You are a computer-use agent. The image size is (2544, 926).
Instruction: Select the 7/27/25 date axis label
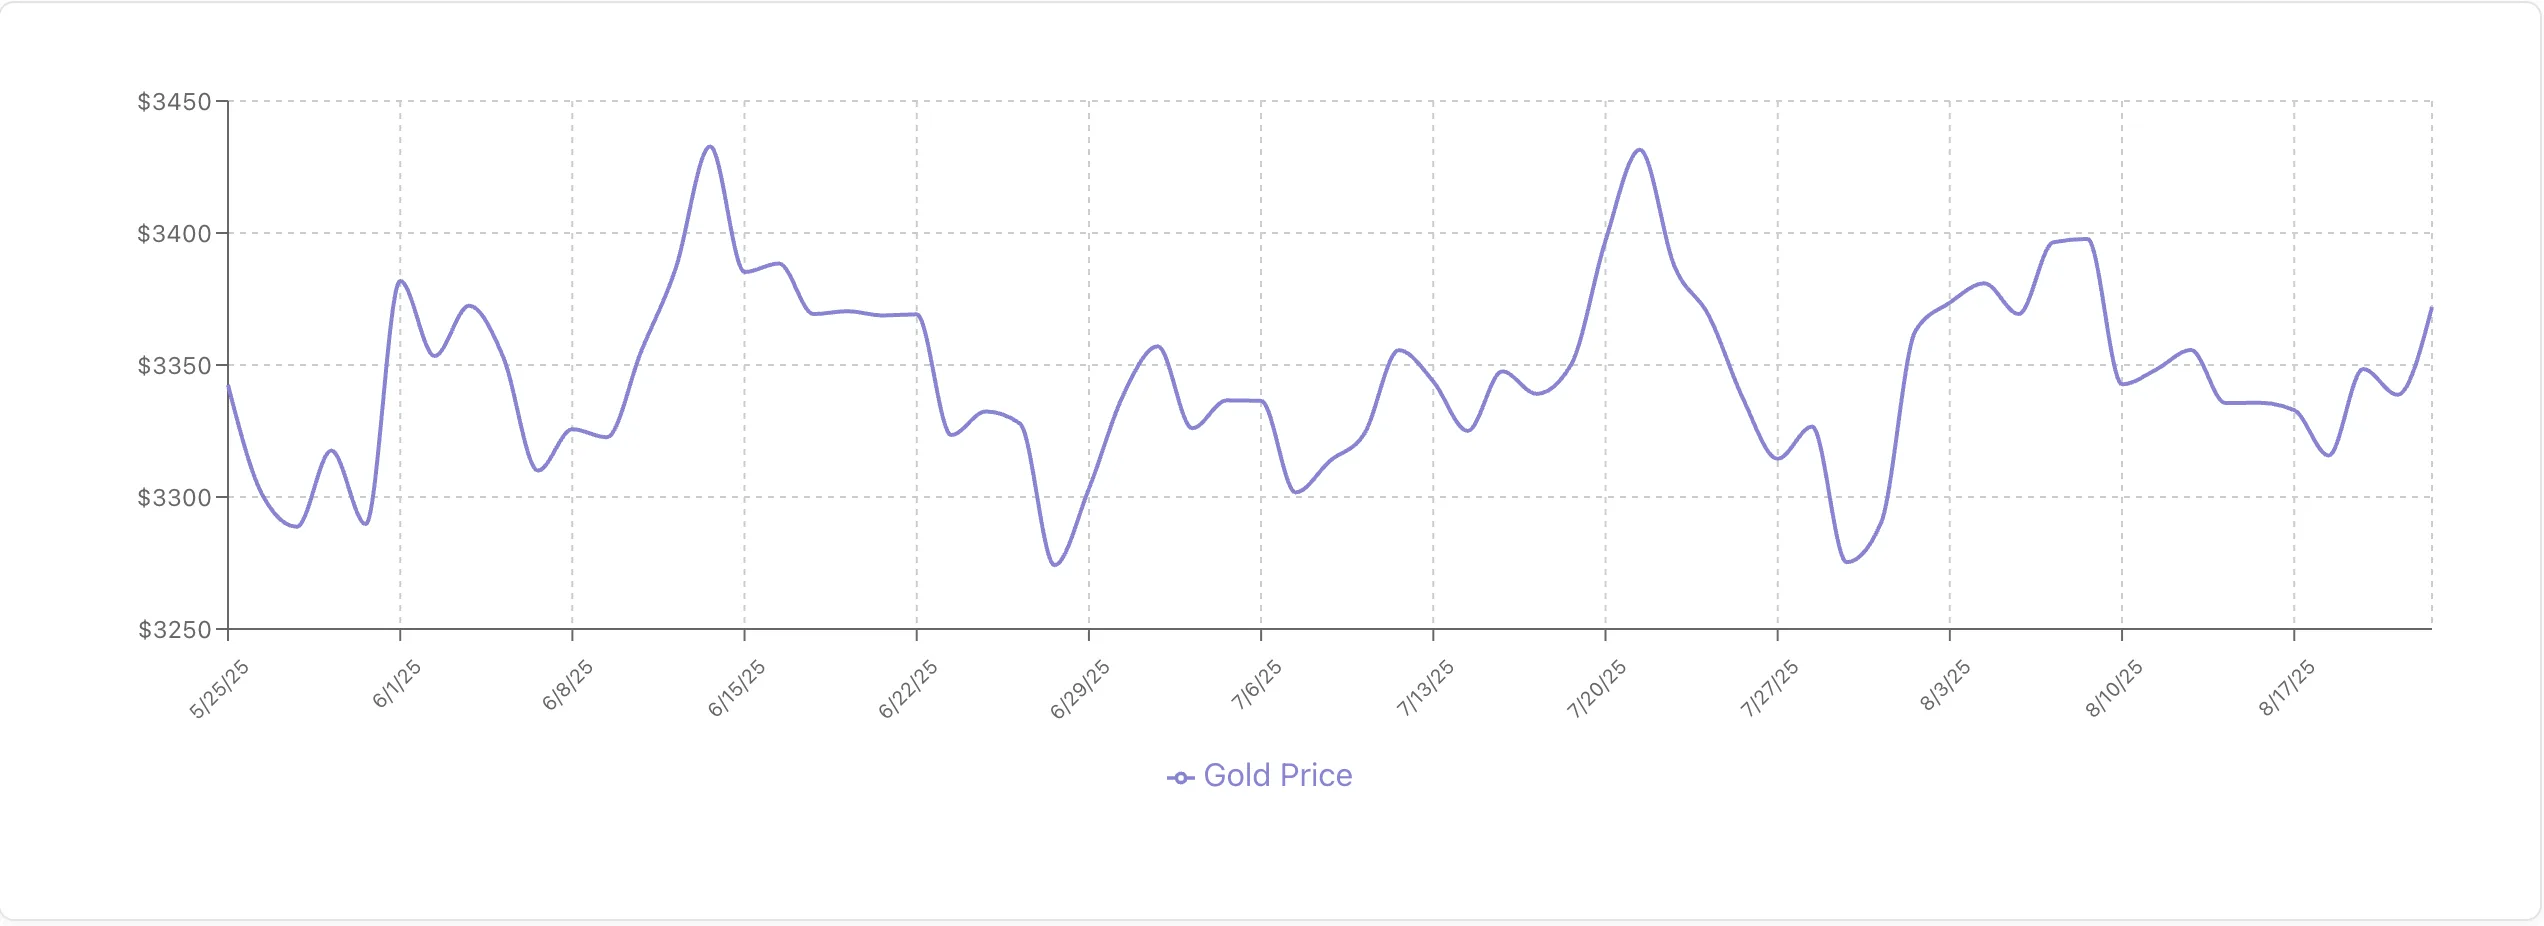tap(1770, 689)
